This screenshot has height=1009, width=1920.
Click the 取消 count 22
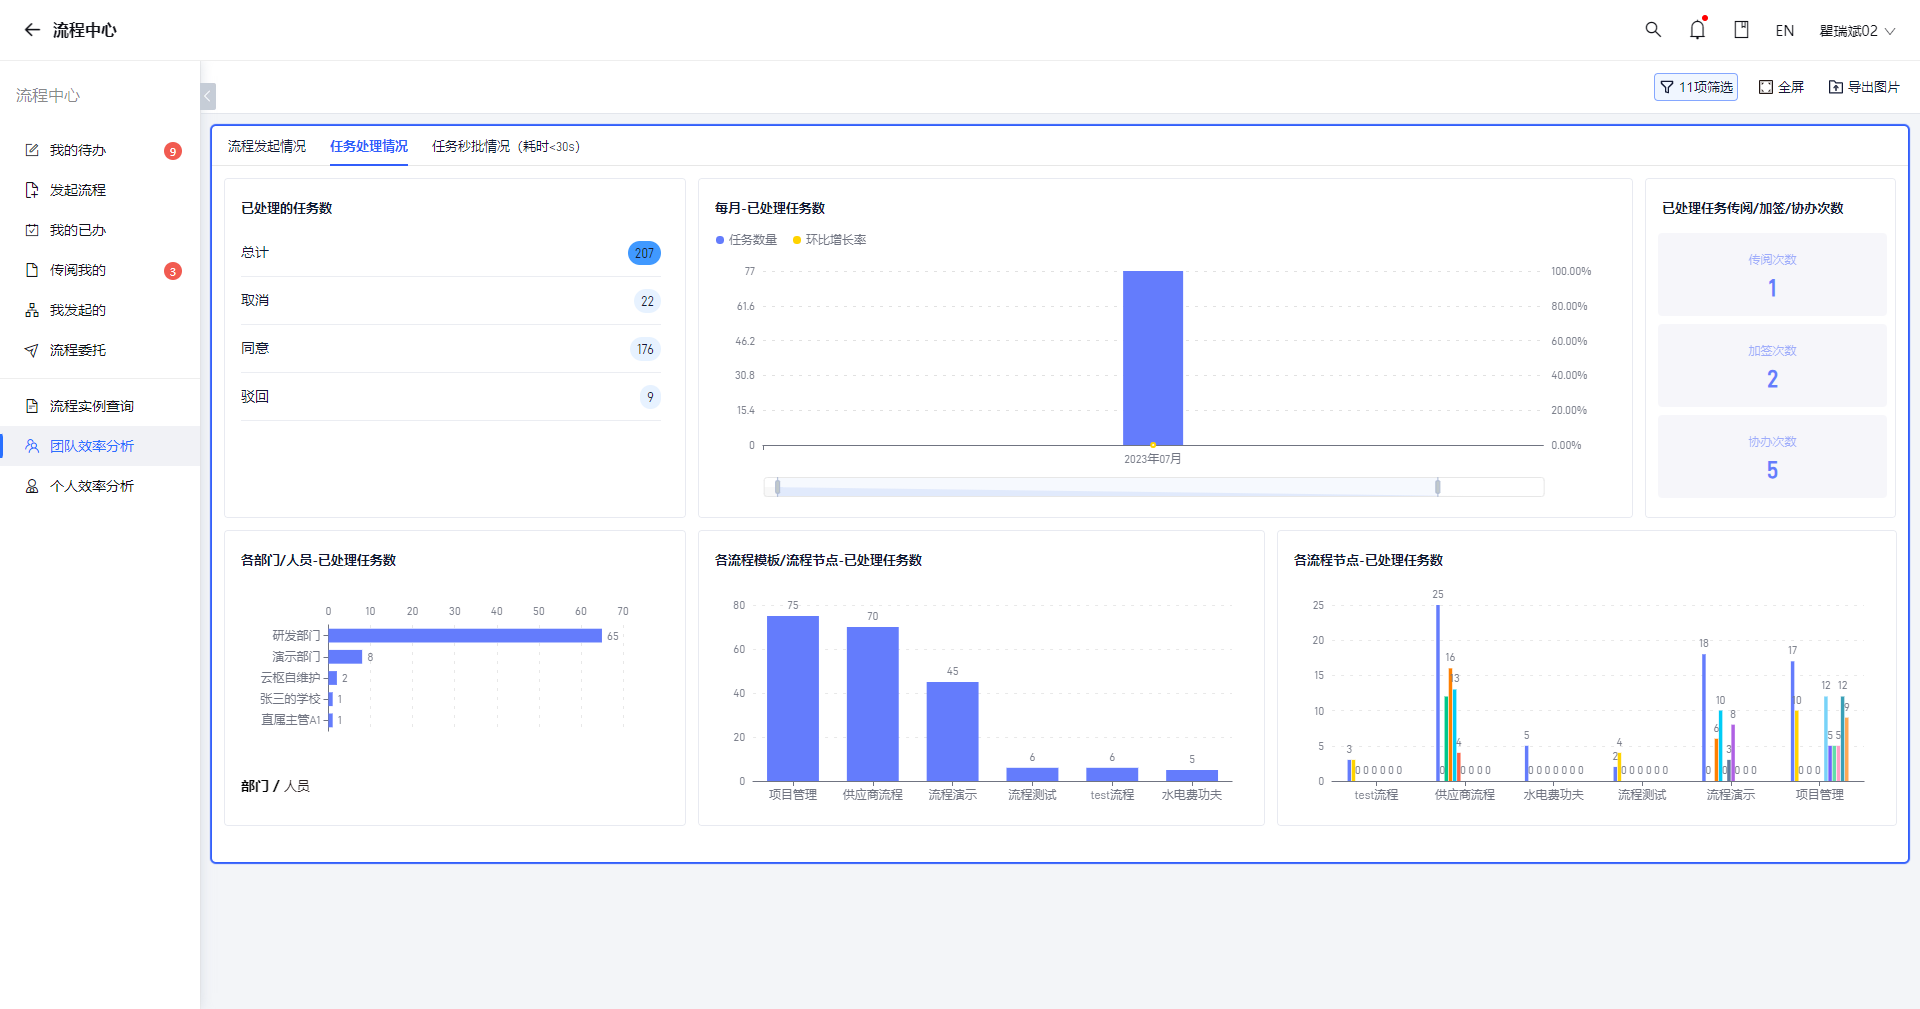point(647,301)
